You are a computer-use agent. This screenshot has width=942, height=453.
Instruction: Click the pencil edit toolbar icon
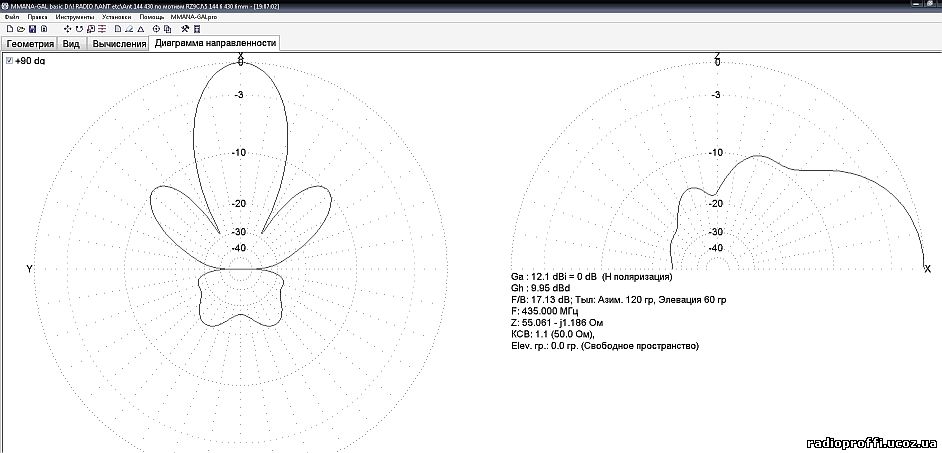pyautogui.click(x=129, y=29)
